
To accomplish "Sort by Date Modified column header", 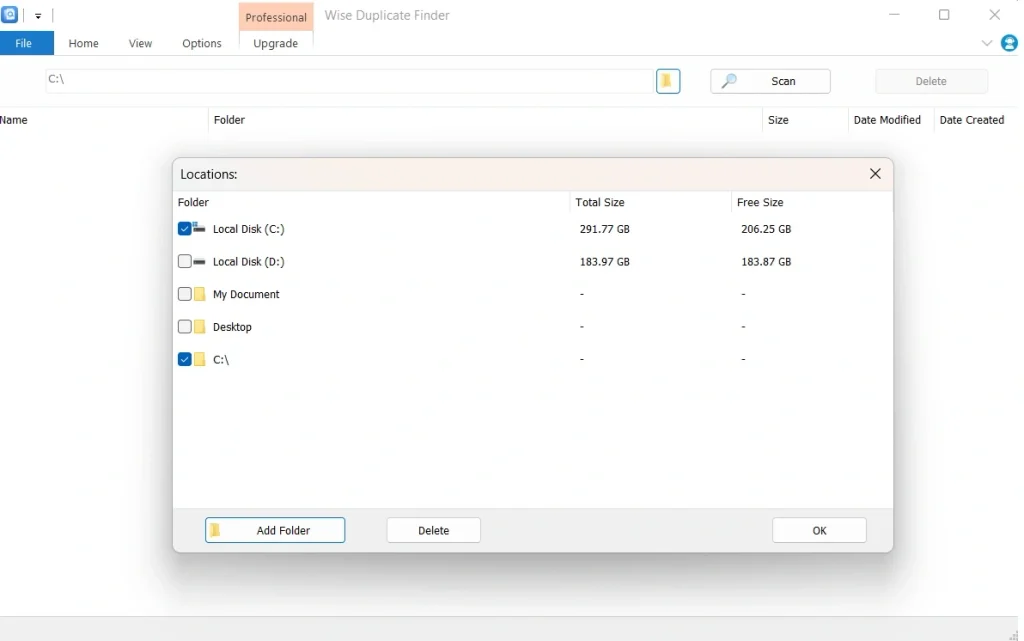I will 887,120.
